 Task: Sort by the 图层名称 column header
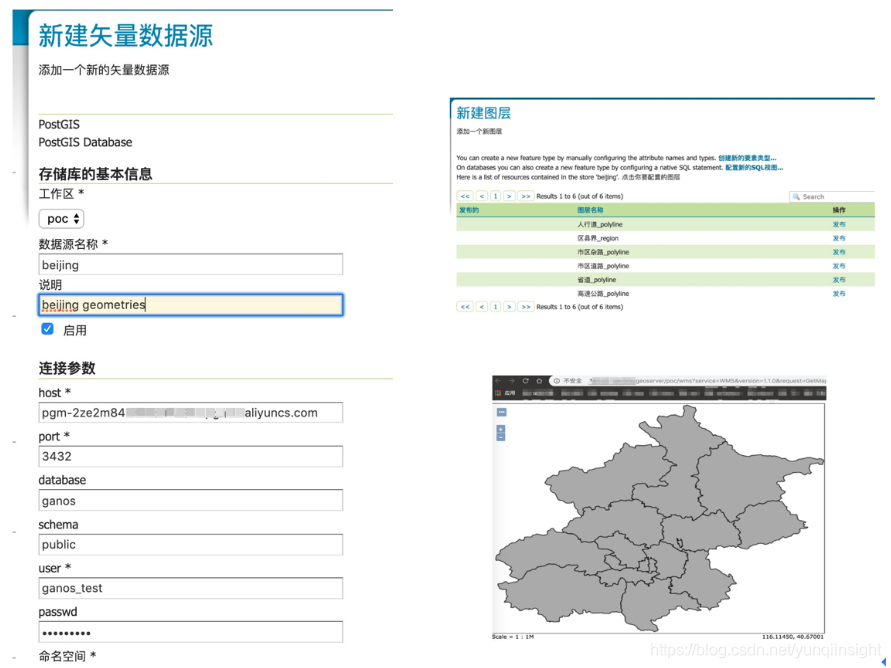(x=590, y=210)
